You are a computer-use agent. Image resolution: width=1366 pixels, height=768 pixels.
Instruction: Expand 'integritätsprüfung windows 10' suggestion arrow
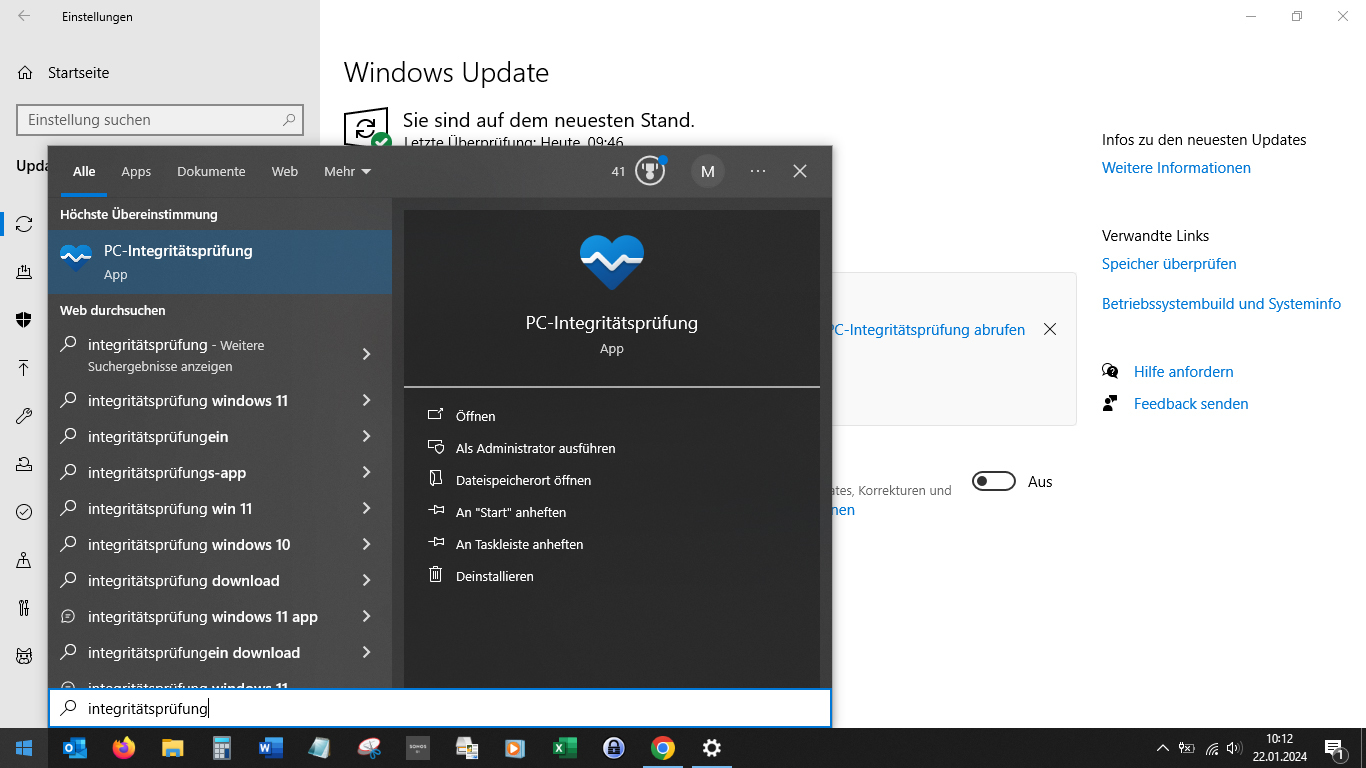point(366,544)
